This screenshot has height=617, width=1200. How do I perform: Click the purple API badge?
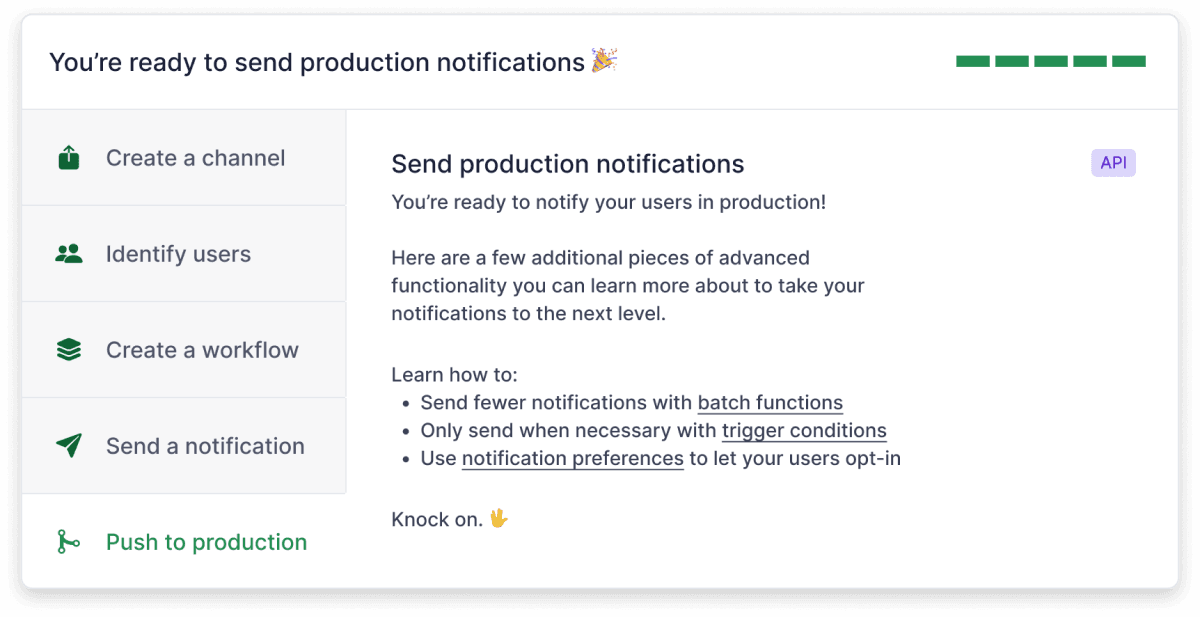tap(1113, 162)
